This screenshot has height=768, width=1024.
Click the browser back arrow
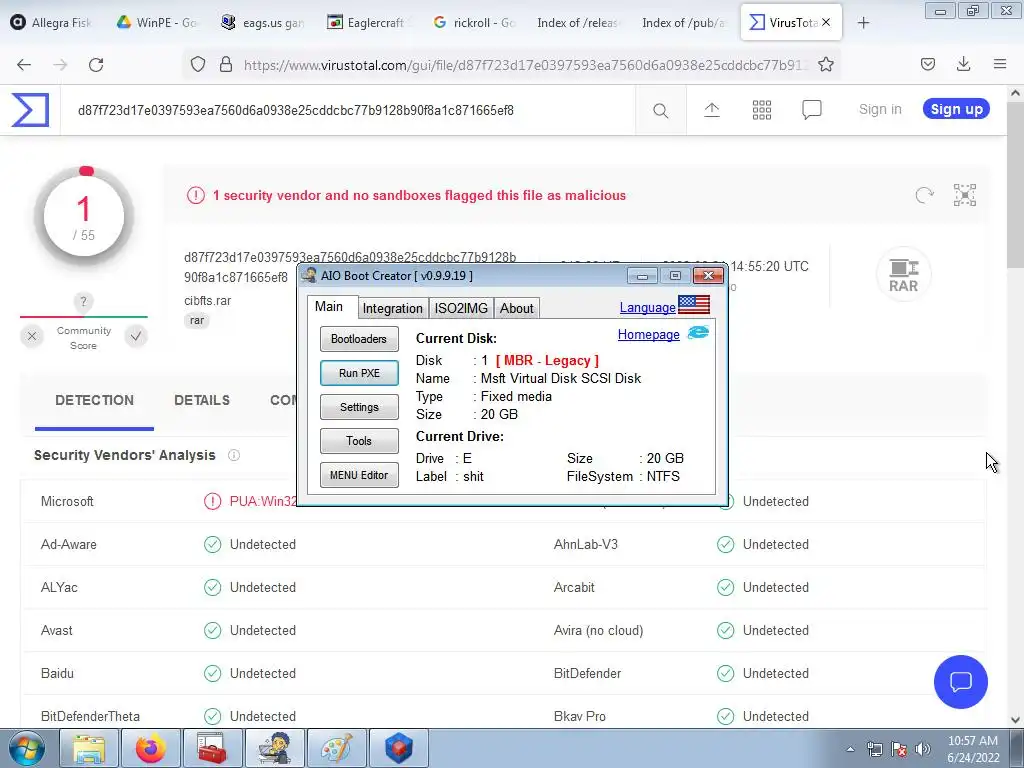point(24,64)
